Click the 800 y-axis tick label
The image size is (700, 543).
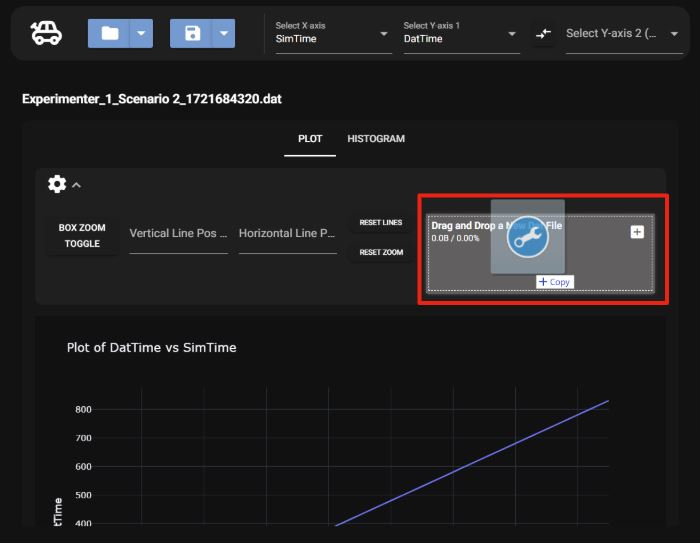(83, 409)
